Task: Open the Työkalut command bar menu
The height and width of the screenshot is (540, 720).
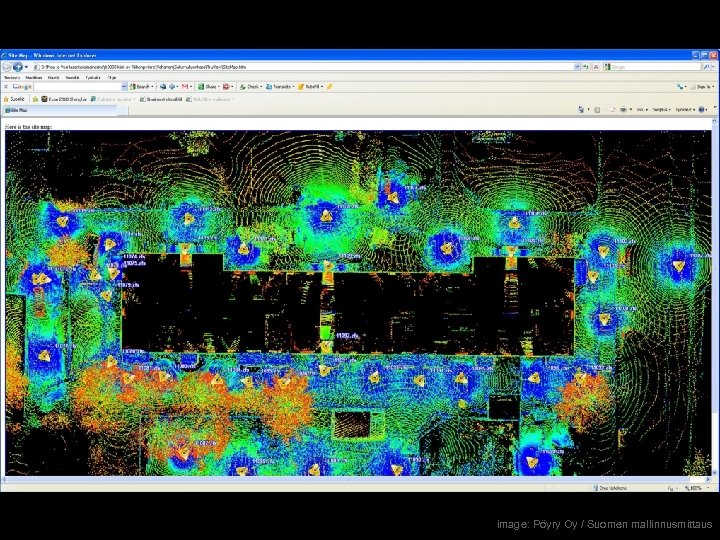Action: (x=684, y=110)
